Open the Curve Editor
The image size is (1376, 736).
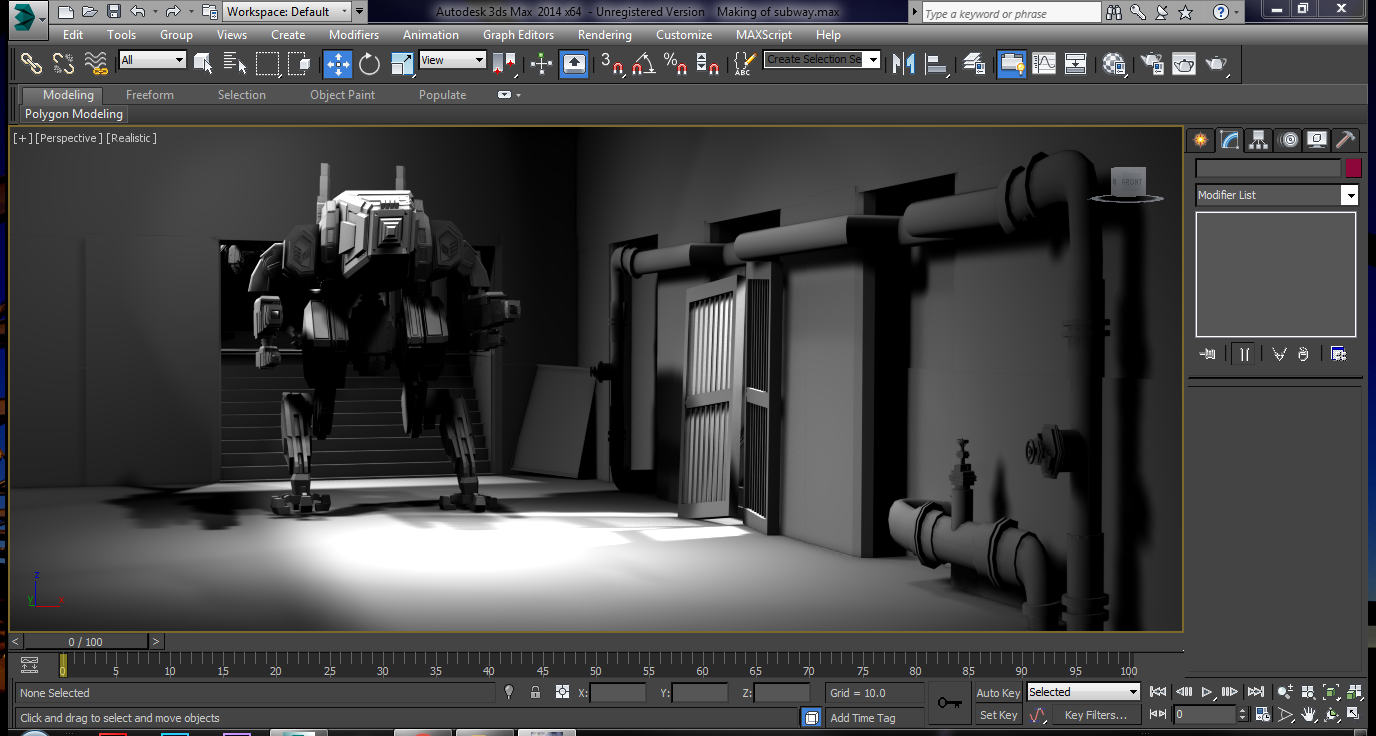pos(1044,64)
